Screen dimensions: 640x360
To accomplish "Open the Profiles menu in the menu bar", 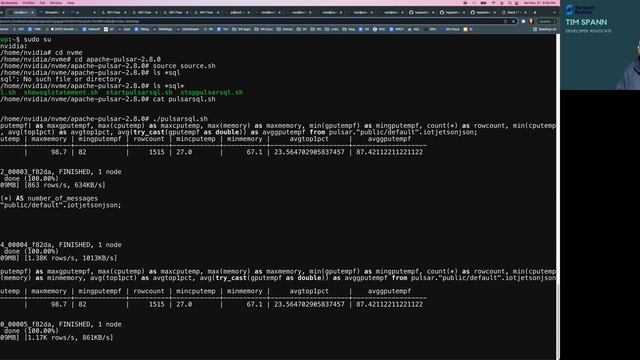I will [29, 3].
